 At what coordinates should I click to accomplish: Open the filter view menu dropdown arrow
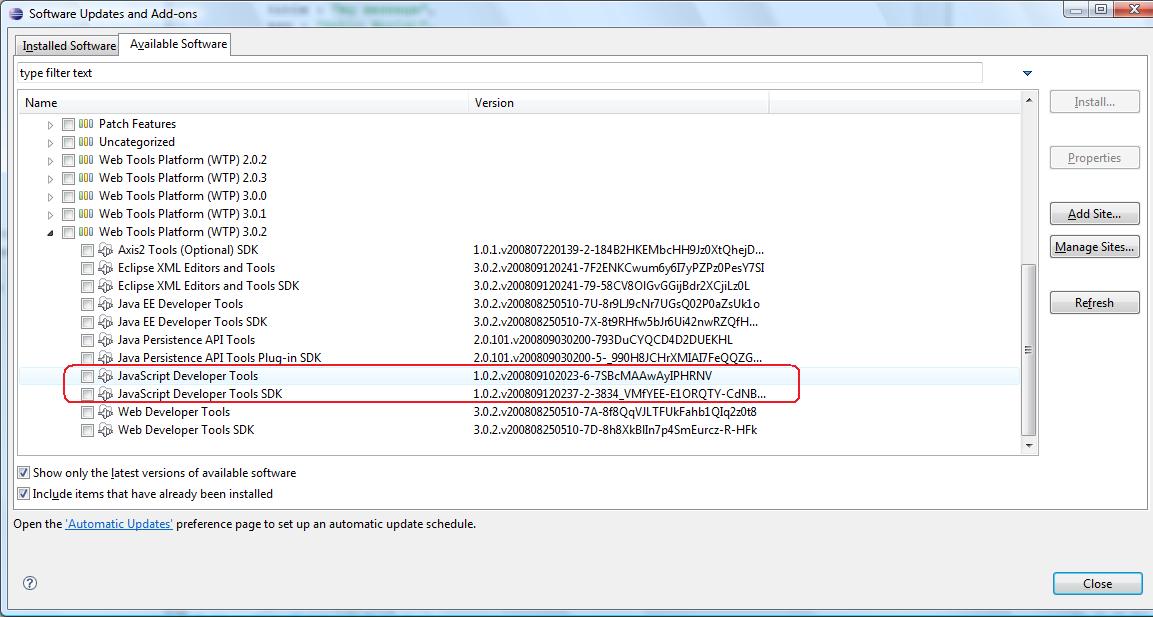click(1027, 73)
